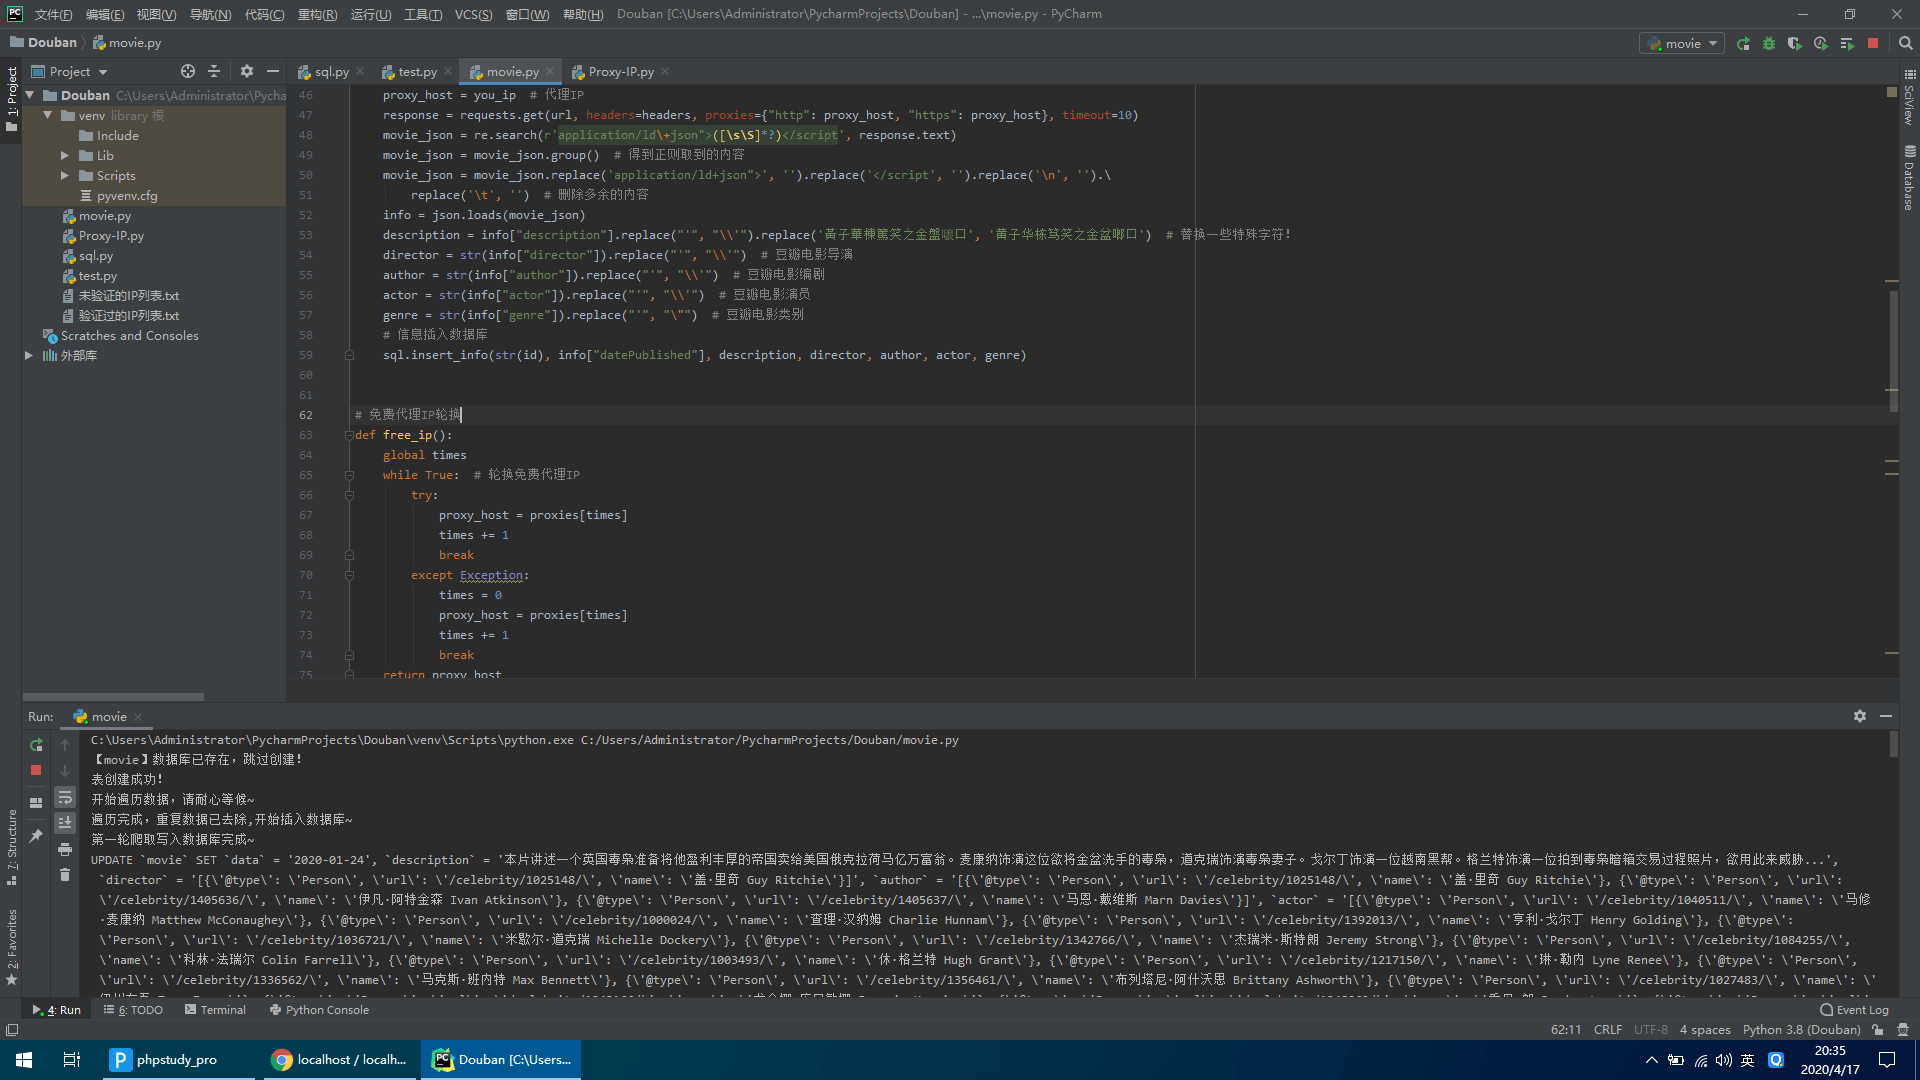Run movie with coverage shield icon
1920x1080 pixels.
point(1795,44)
